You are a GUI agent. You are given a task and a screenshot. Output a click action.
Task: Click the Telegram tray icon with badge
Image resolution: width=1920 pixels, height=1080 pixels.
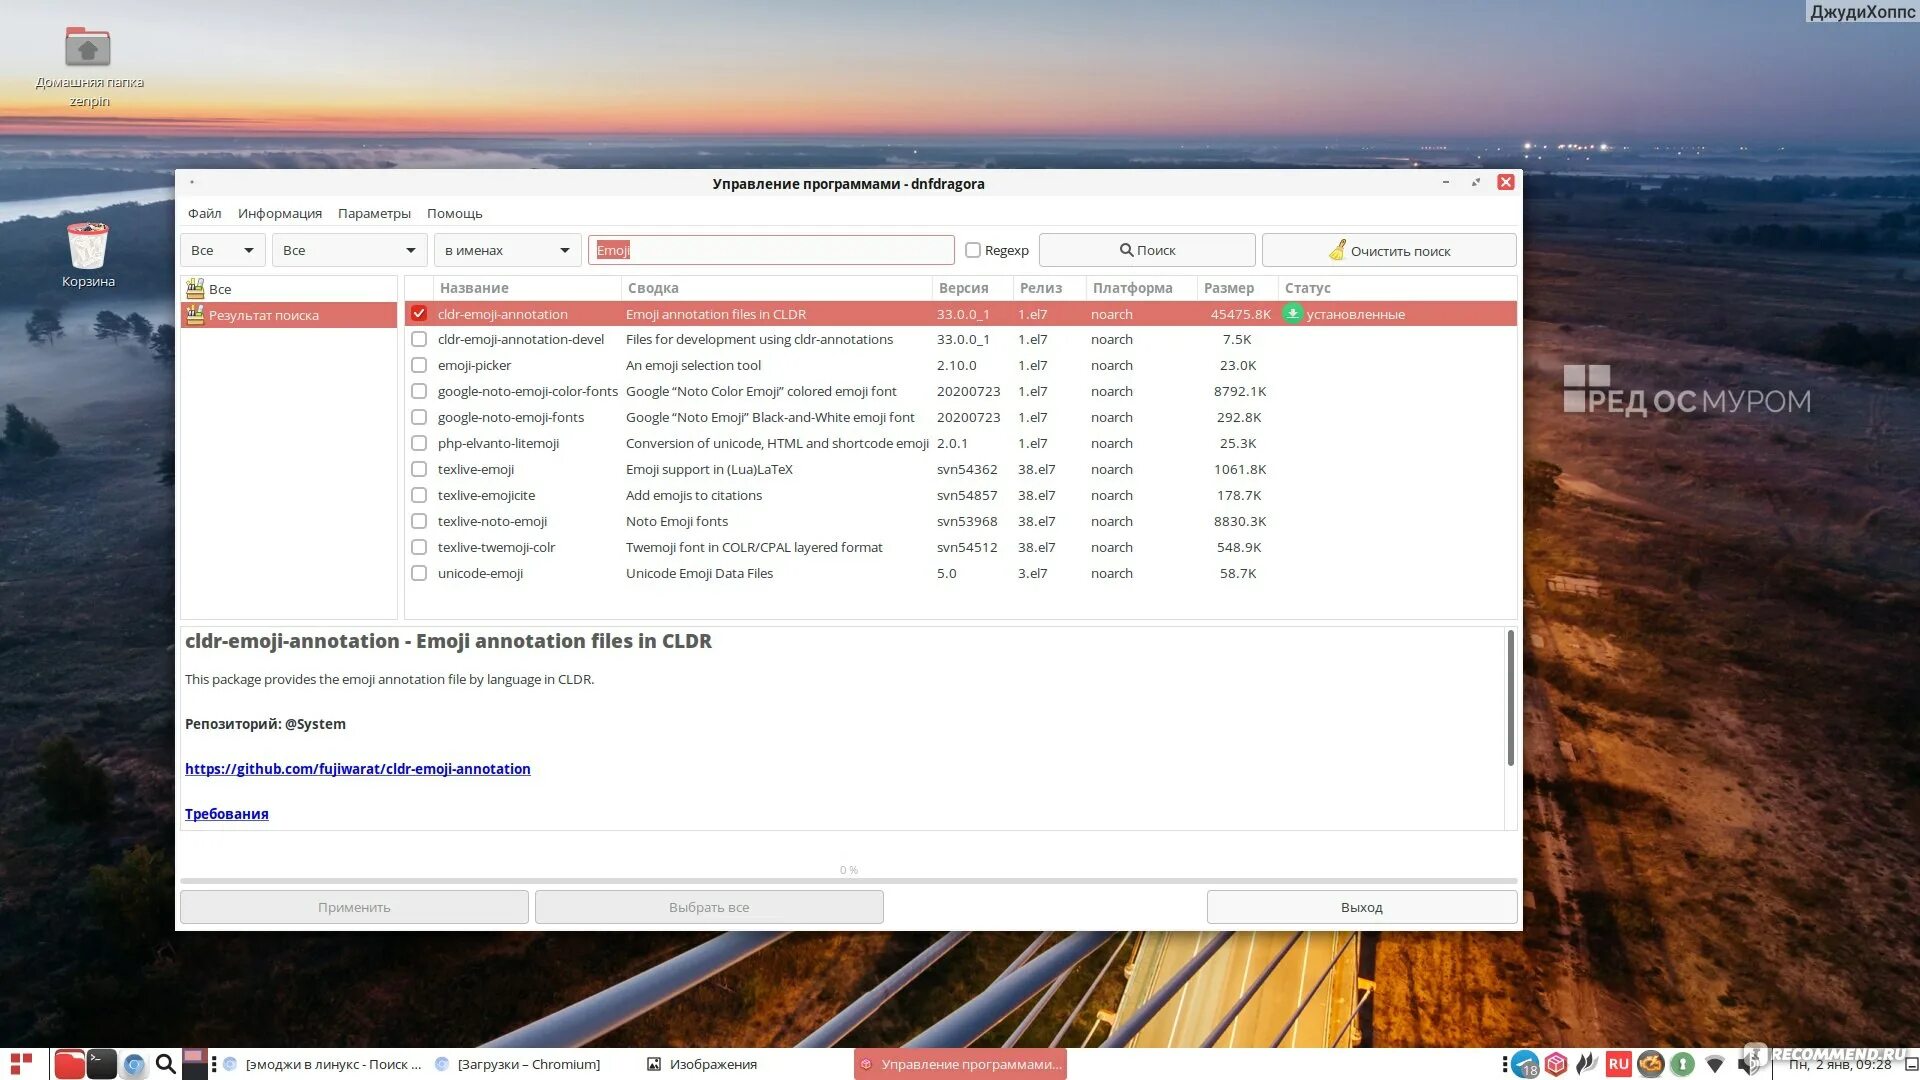click(1525, 1064)
